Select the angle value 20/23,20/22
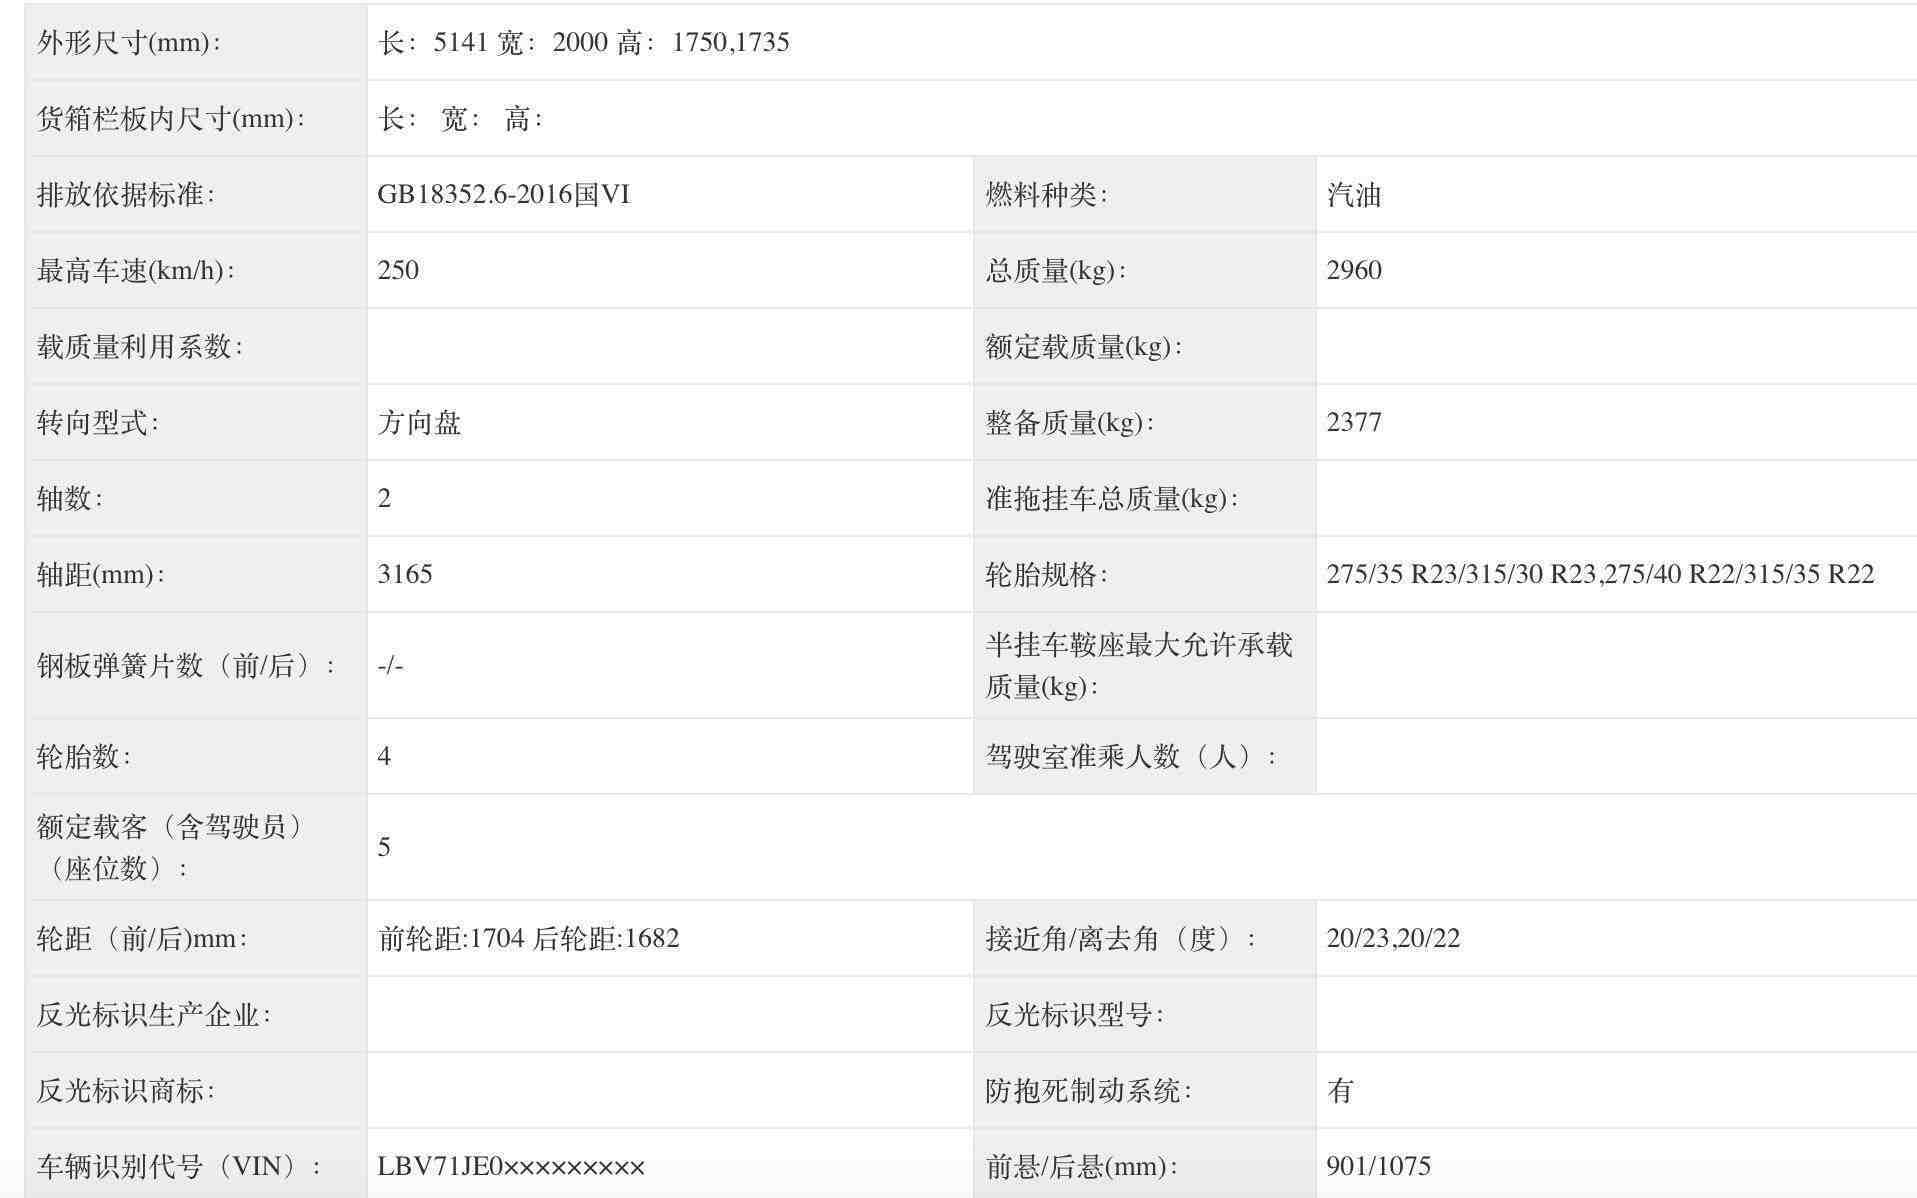This screenshot has height=1198, width=1917. point(1393,938)
